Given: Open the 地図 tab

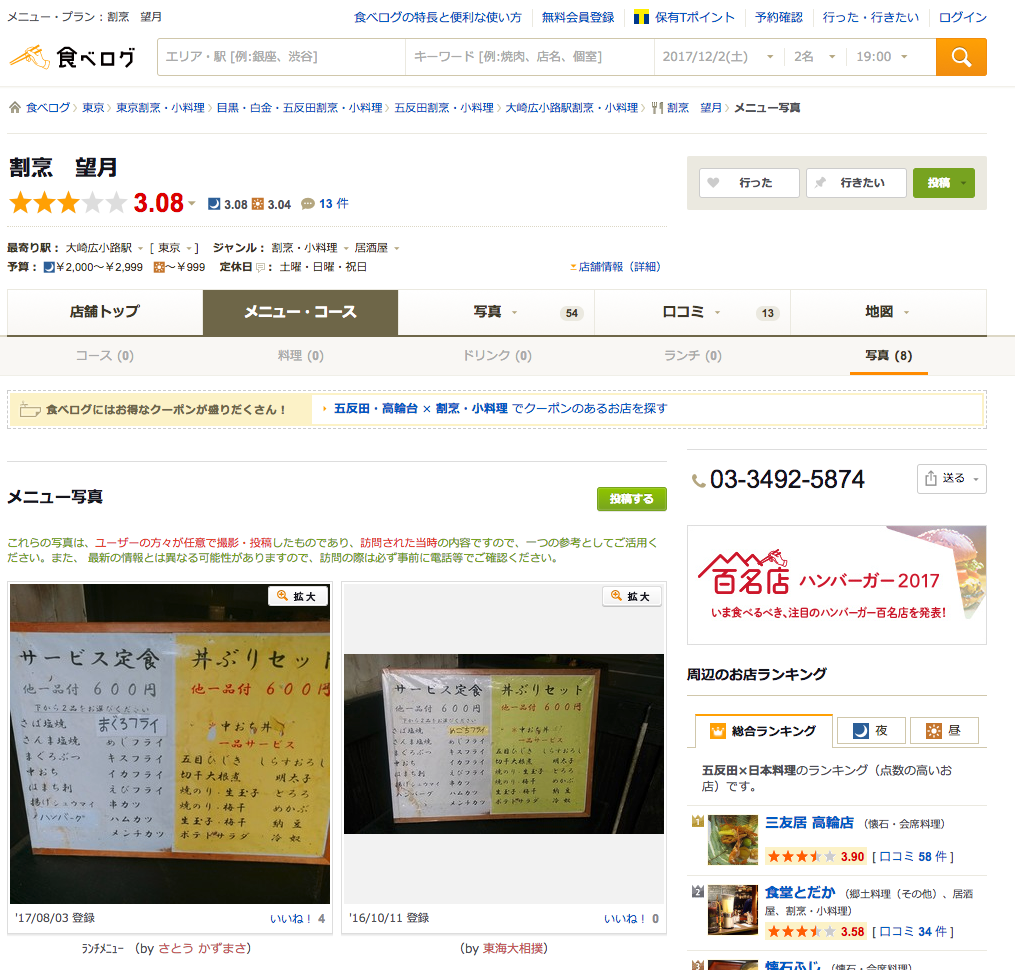Looking at the screenshot, I should [888, 312].
